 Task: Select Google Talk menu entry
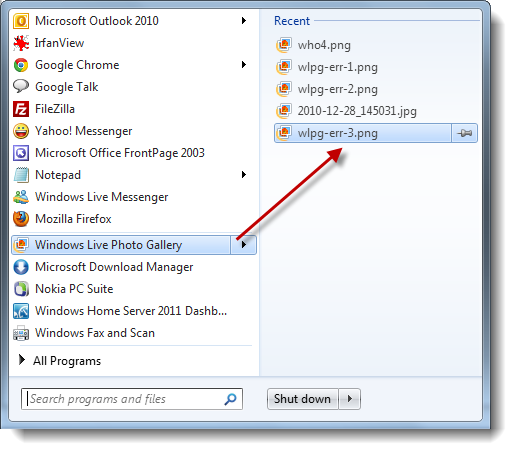(x=134, y=87)
